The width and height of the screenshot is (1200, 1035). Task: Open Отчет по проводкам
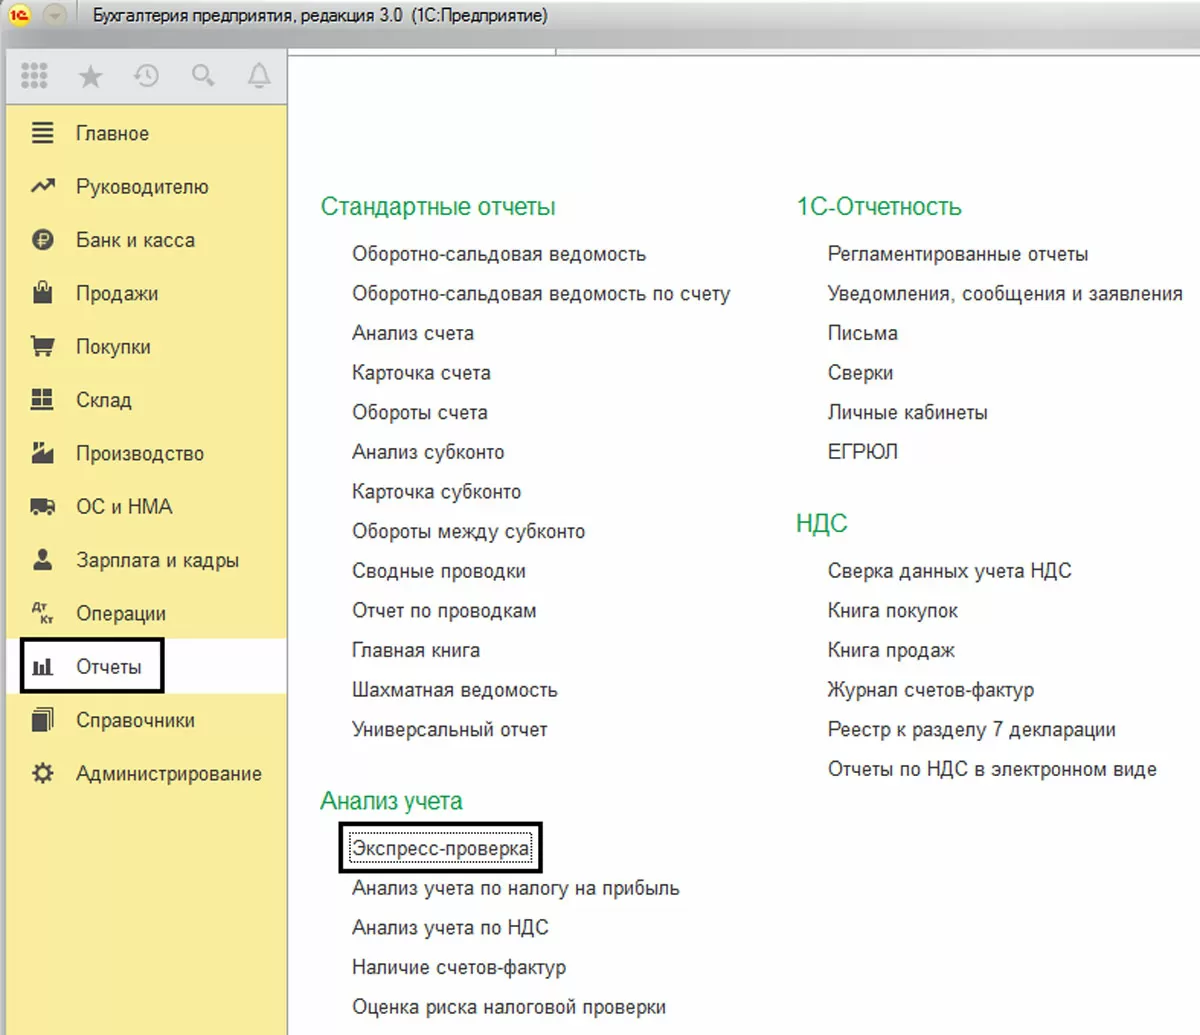(444, 611)
